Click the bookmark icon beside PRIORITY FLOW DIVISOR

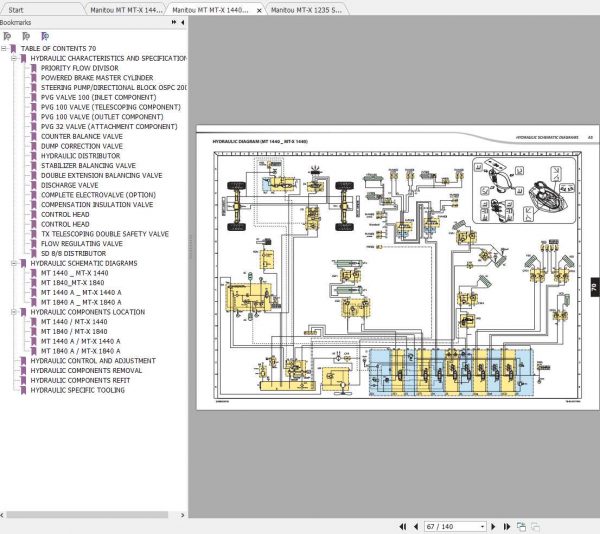pyautogui.click(x=34, y=68)
